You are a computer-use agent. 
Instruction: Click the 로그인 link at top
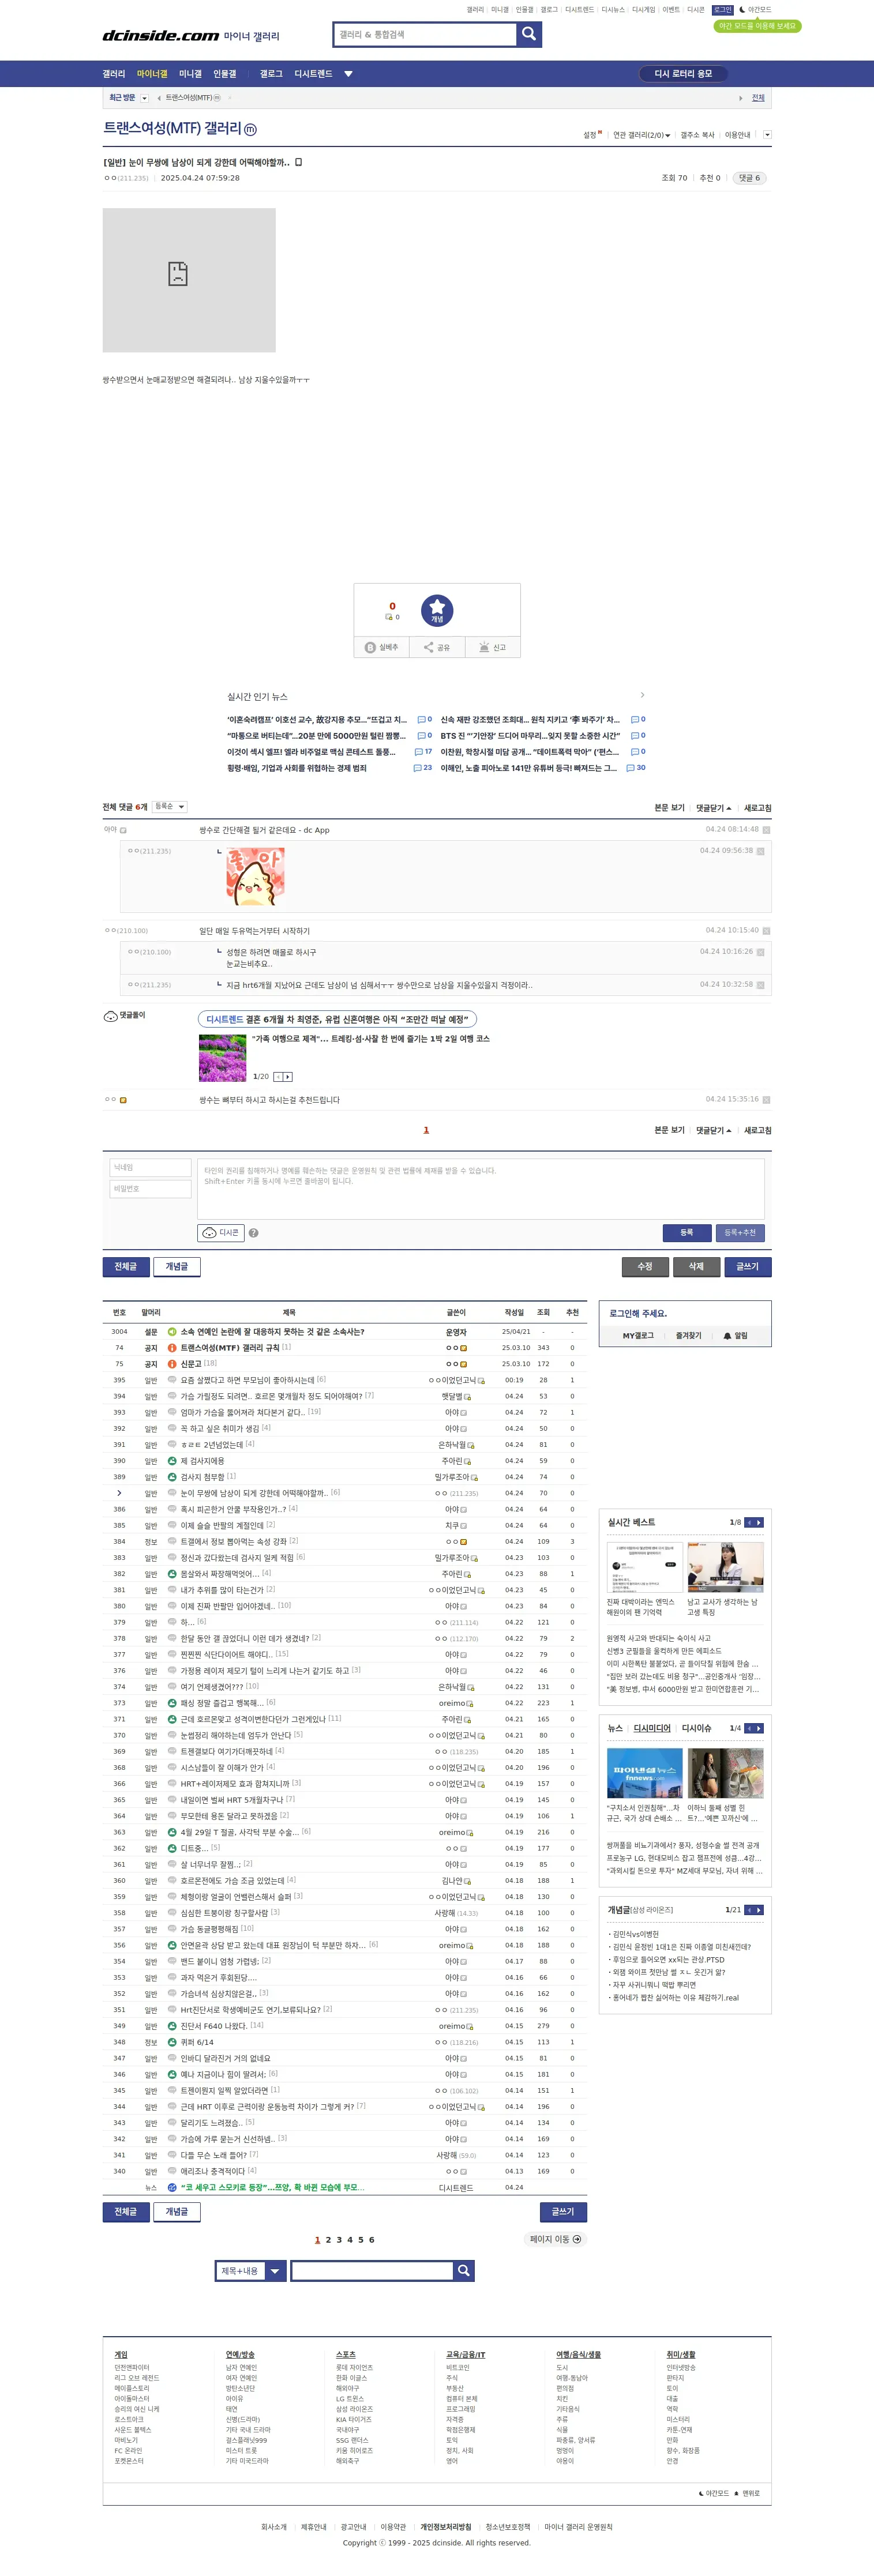point(723,10)
